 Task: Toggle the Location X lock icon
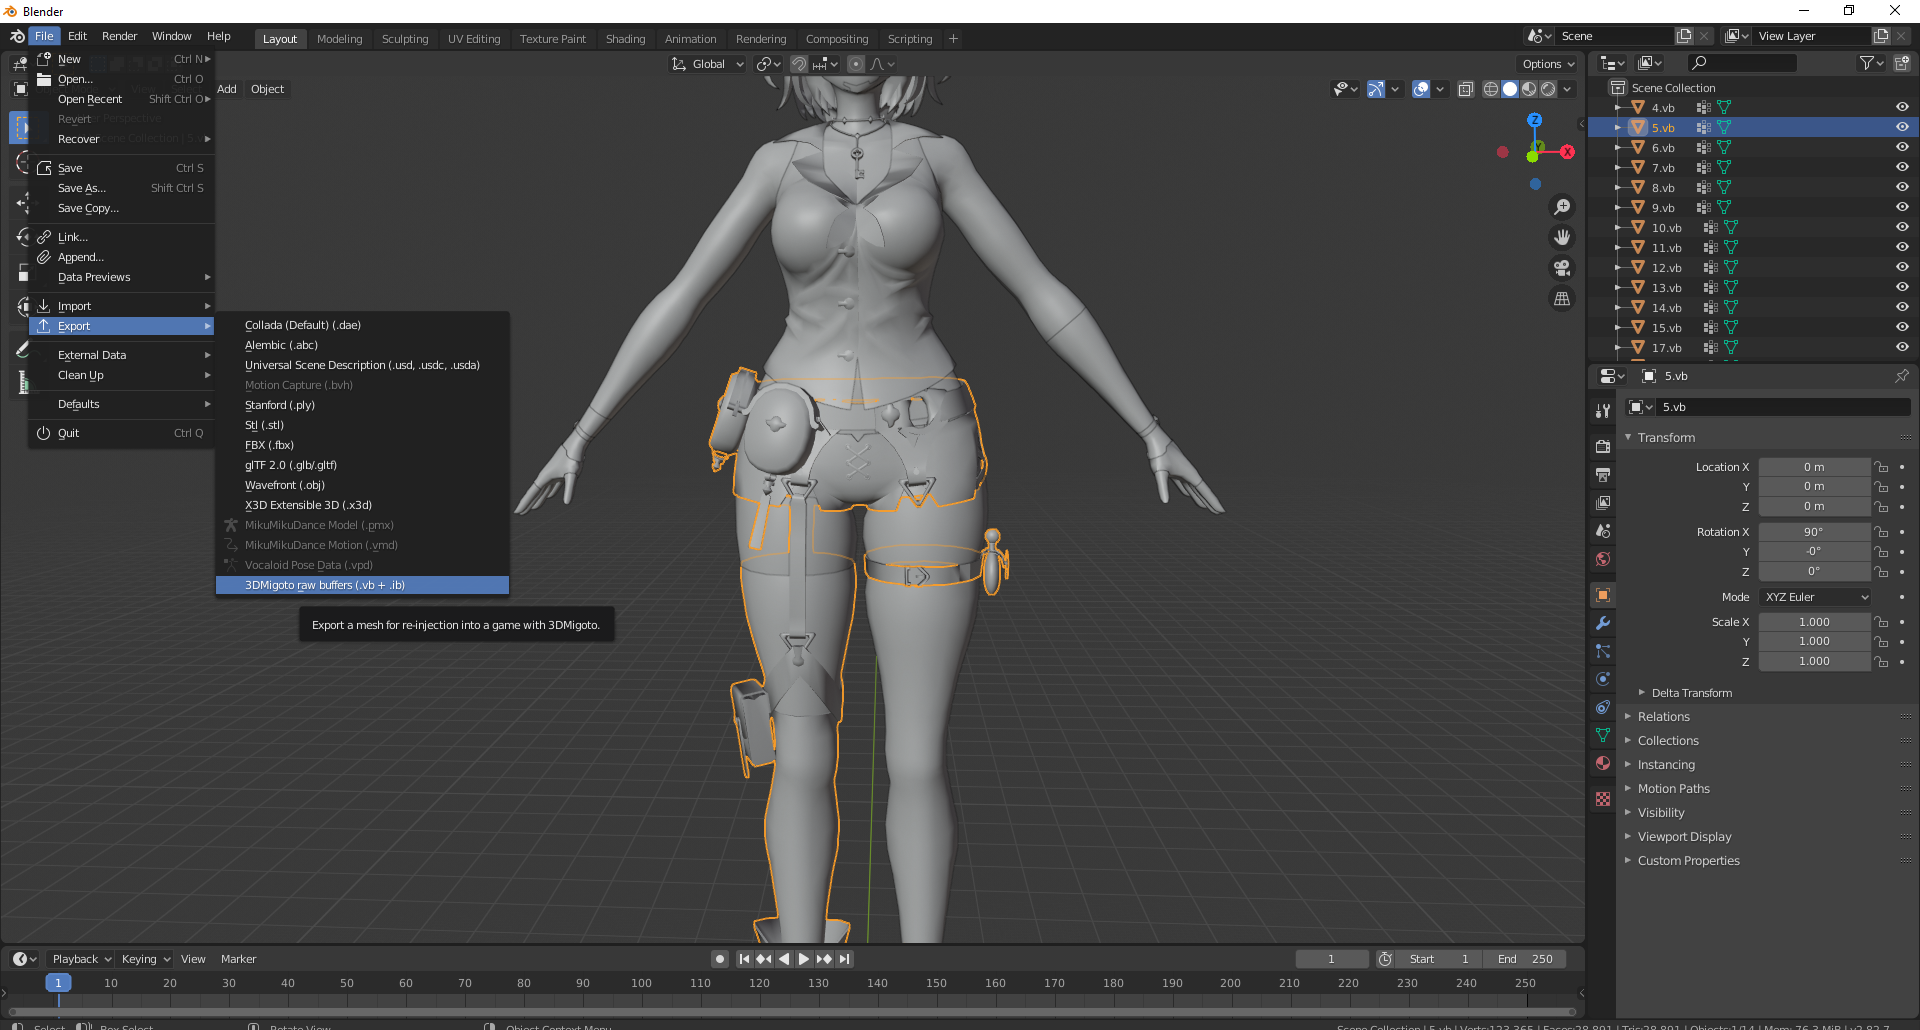(x=1881, y=467)
